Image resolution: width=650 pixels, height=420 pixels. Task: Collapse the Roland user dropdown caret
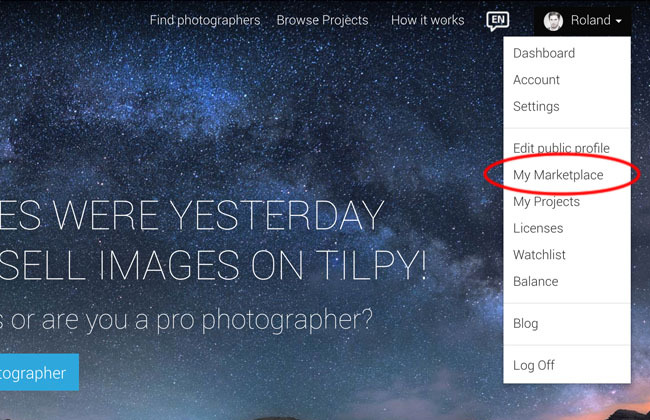(618, 21)
